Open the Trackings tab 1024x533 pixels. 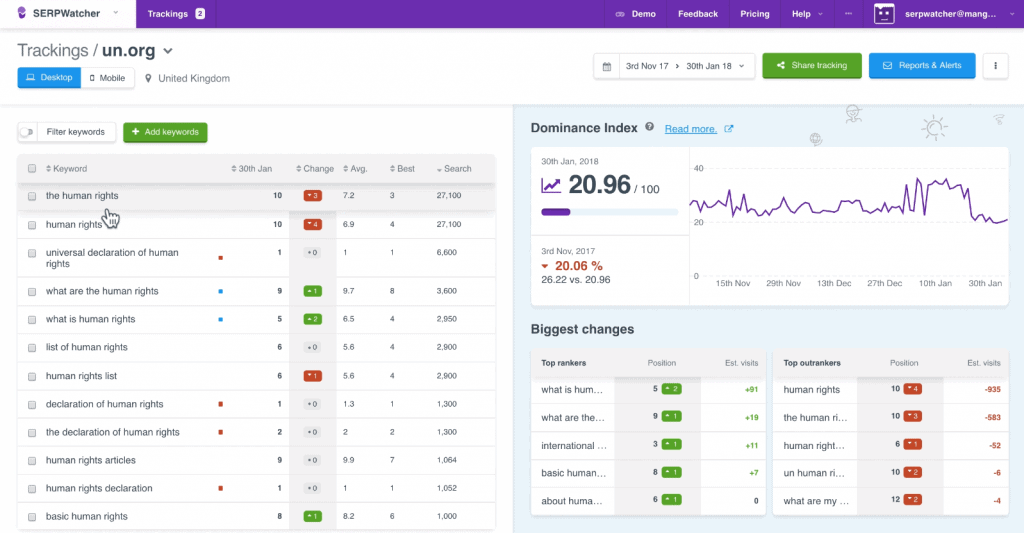(176, 14)
